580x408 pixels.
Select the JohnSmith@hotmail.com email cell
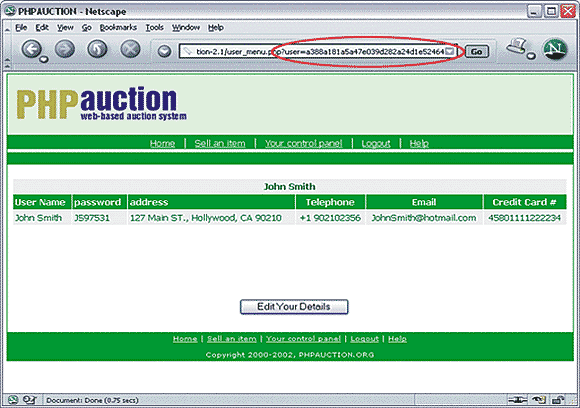(424, 218)
